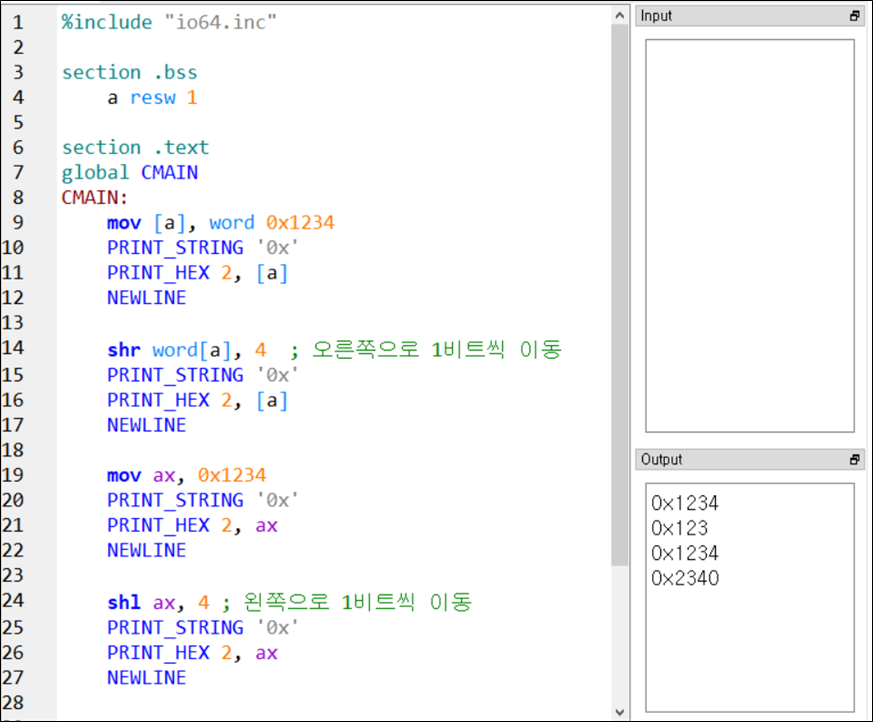Click the editor scrollbar up arrow

(620, 16)
